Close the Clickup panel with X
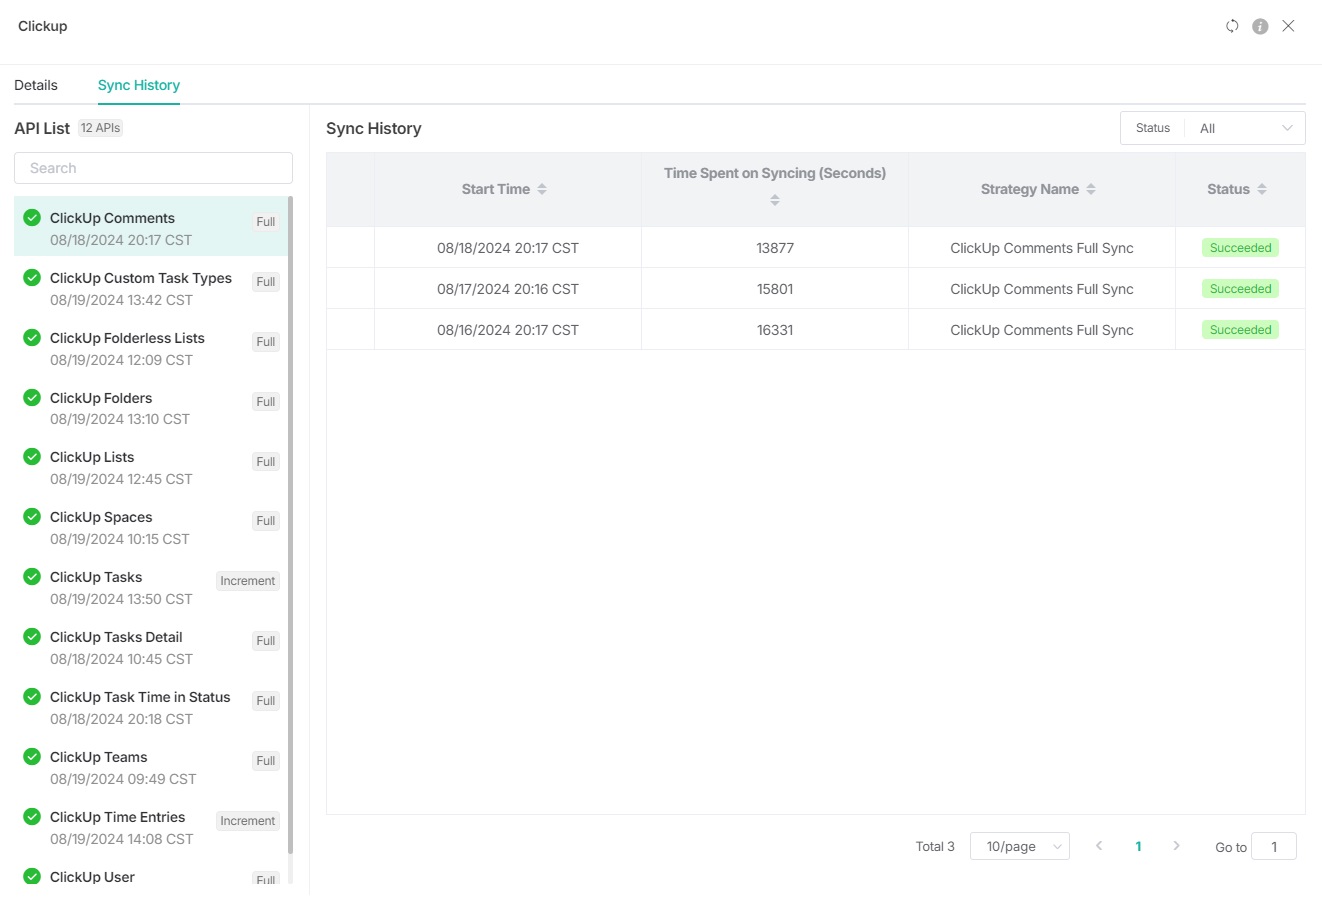Viewport: 1322px width, 907px height. pyautogui.click(x=1288, y=26)
